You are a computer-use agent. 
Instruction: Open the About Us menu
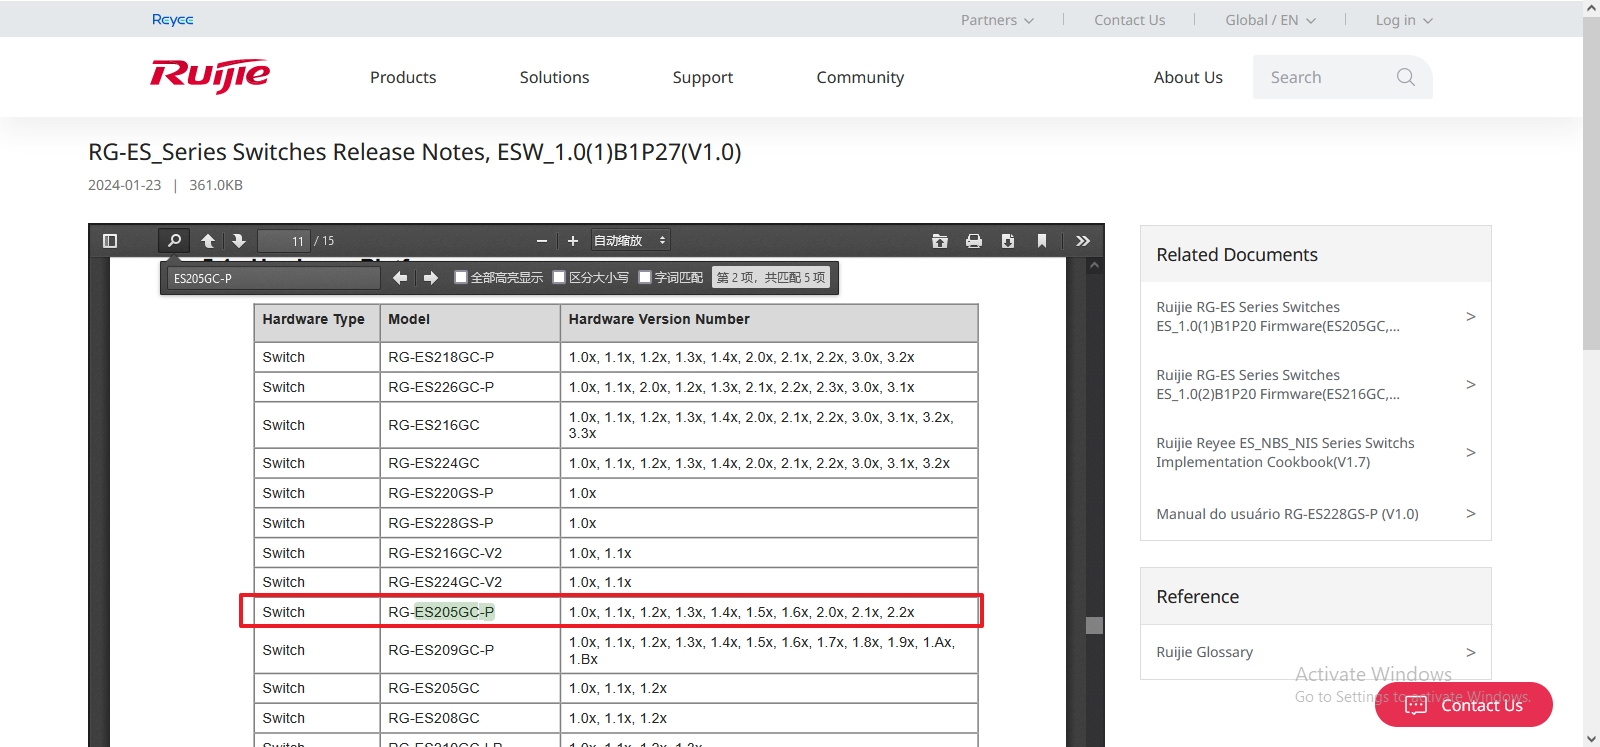(1188, 77)
